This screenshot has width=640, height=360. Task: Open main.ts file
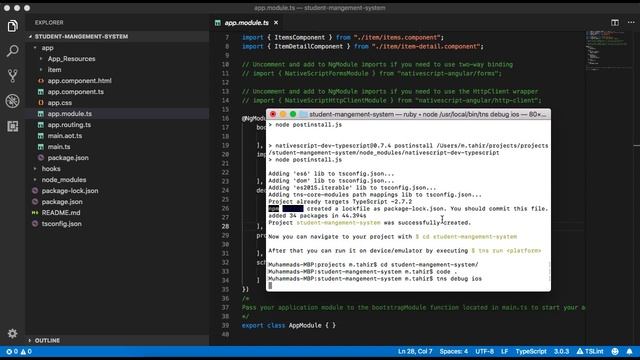click(59, 147)
